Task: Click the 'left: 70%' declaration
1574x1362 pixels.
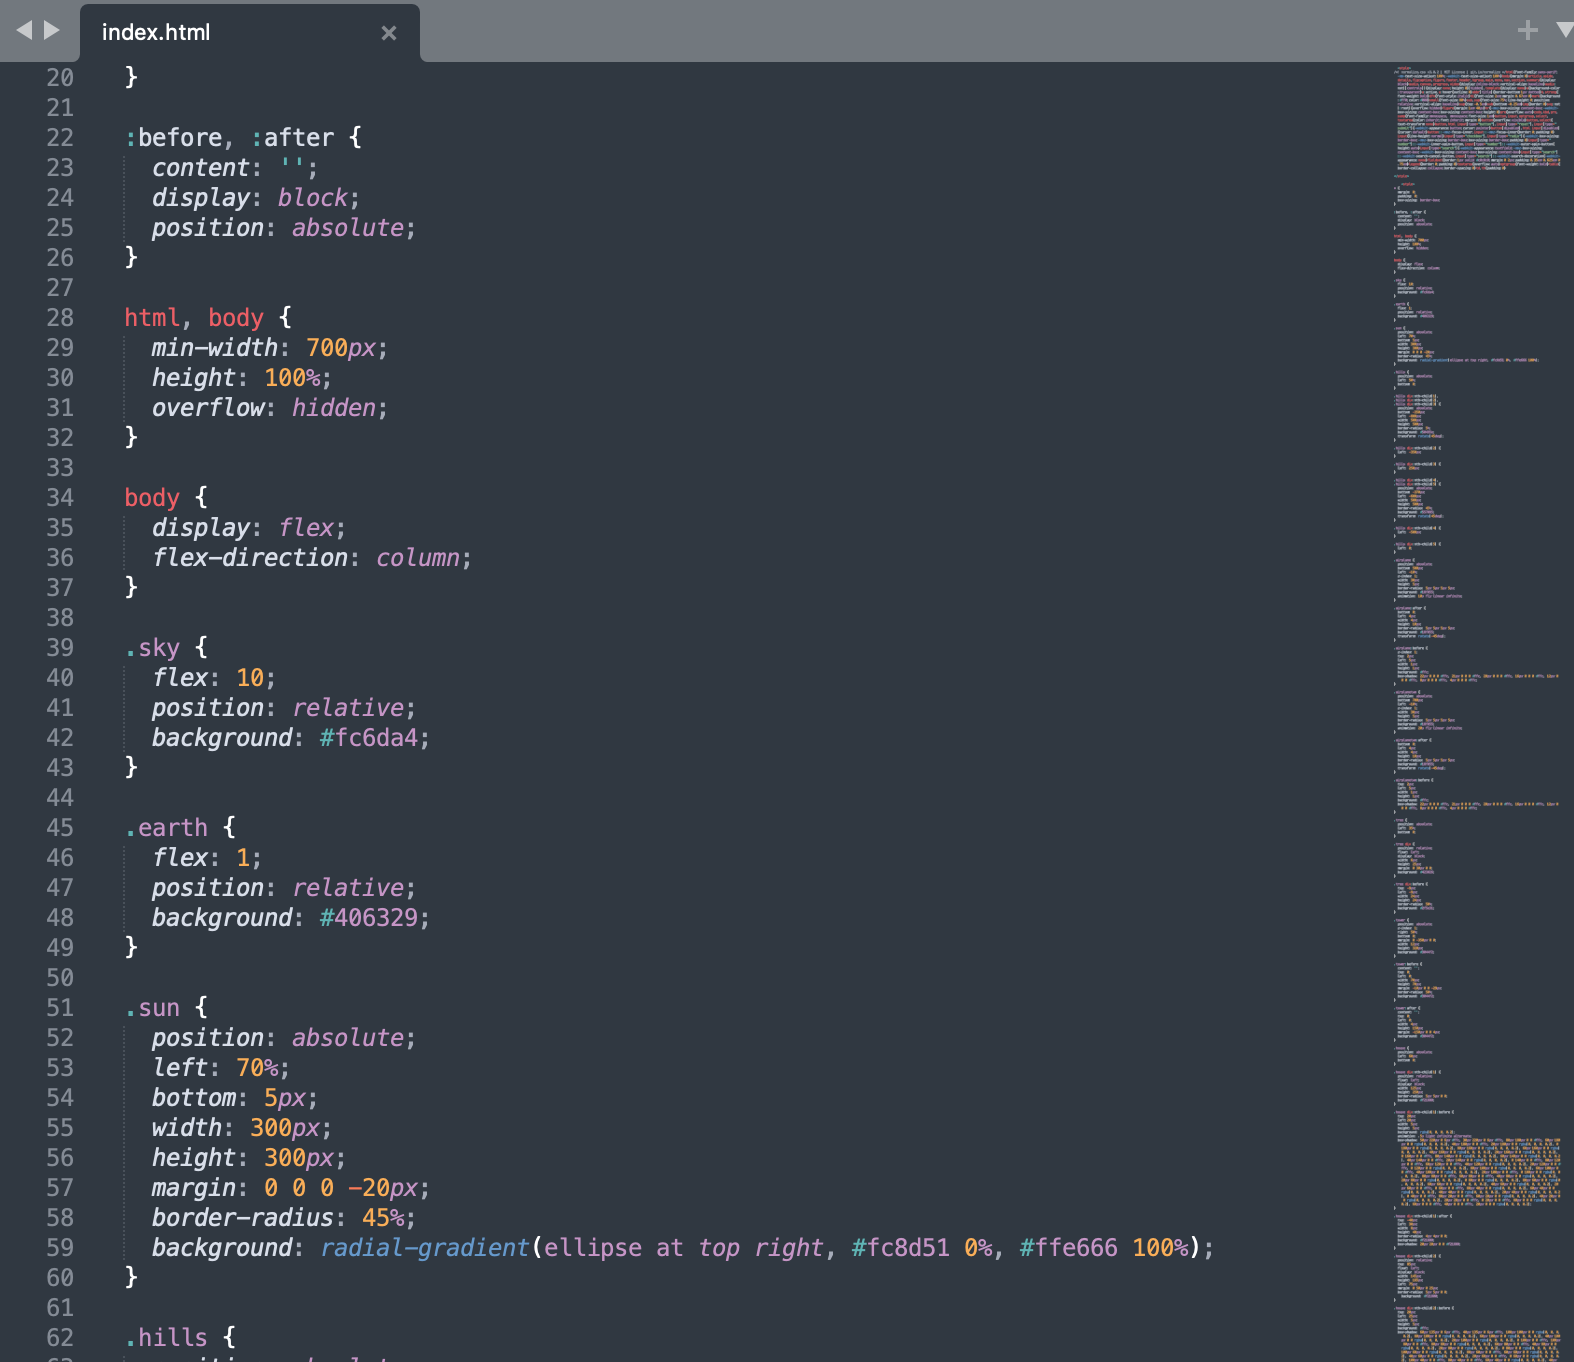Action: 215,1068
